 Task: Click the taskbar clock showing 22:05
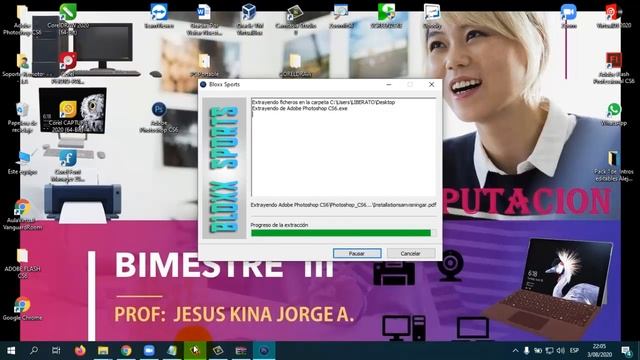[600, 351]
